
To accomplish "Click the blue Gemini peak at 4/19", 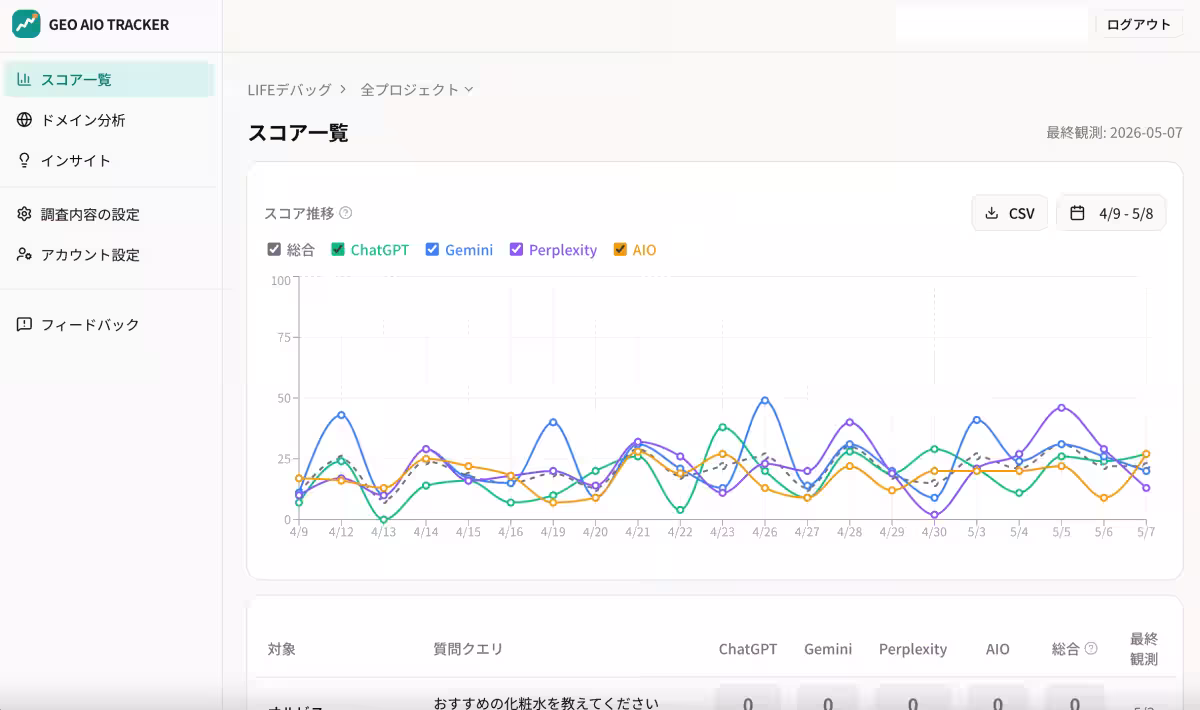I will (553, 422).
